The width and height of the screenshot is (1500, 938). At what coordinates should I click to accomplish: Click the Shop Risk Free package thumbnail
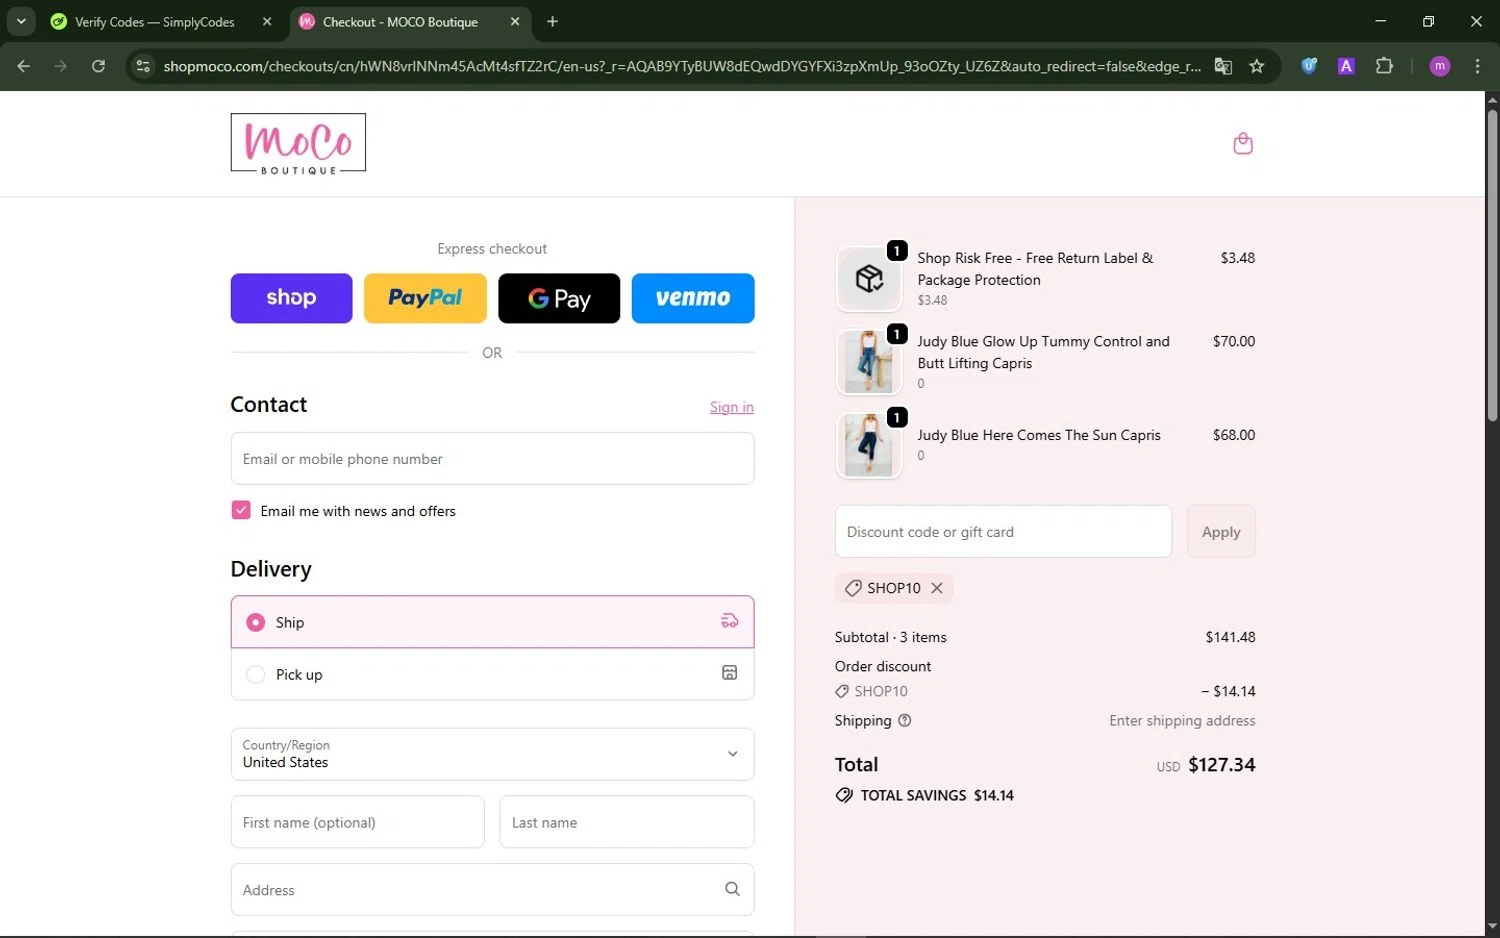tap(868, 279)
